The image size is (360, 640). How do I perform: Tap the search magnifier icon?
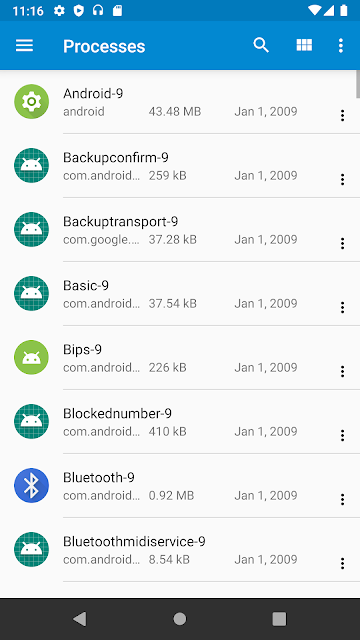click(x=261, y=45)
